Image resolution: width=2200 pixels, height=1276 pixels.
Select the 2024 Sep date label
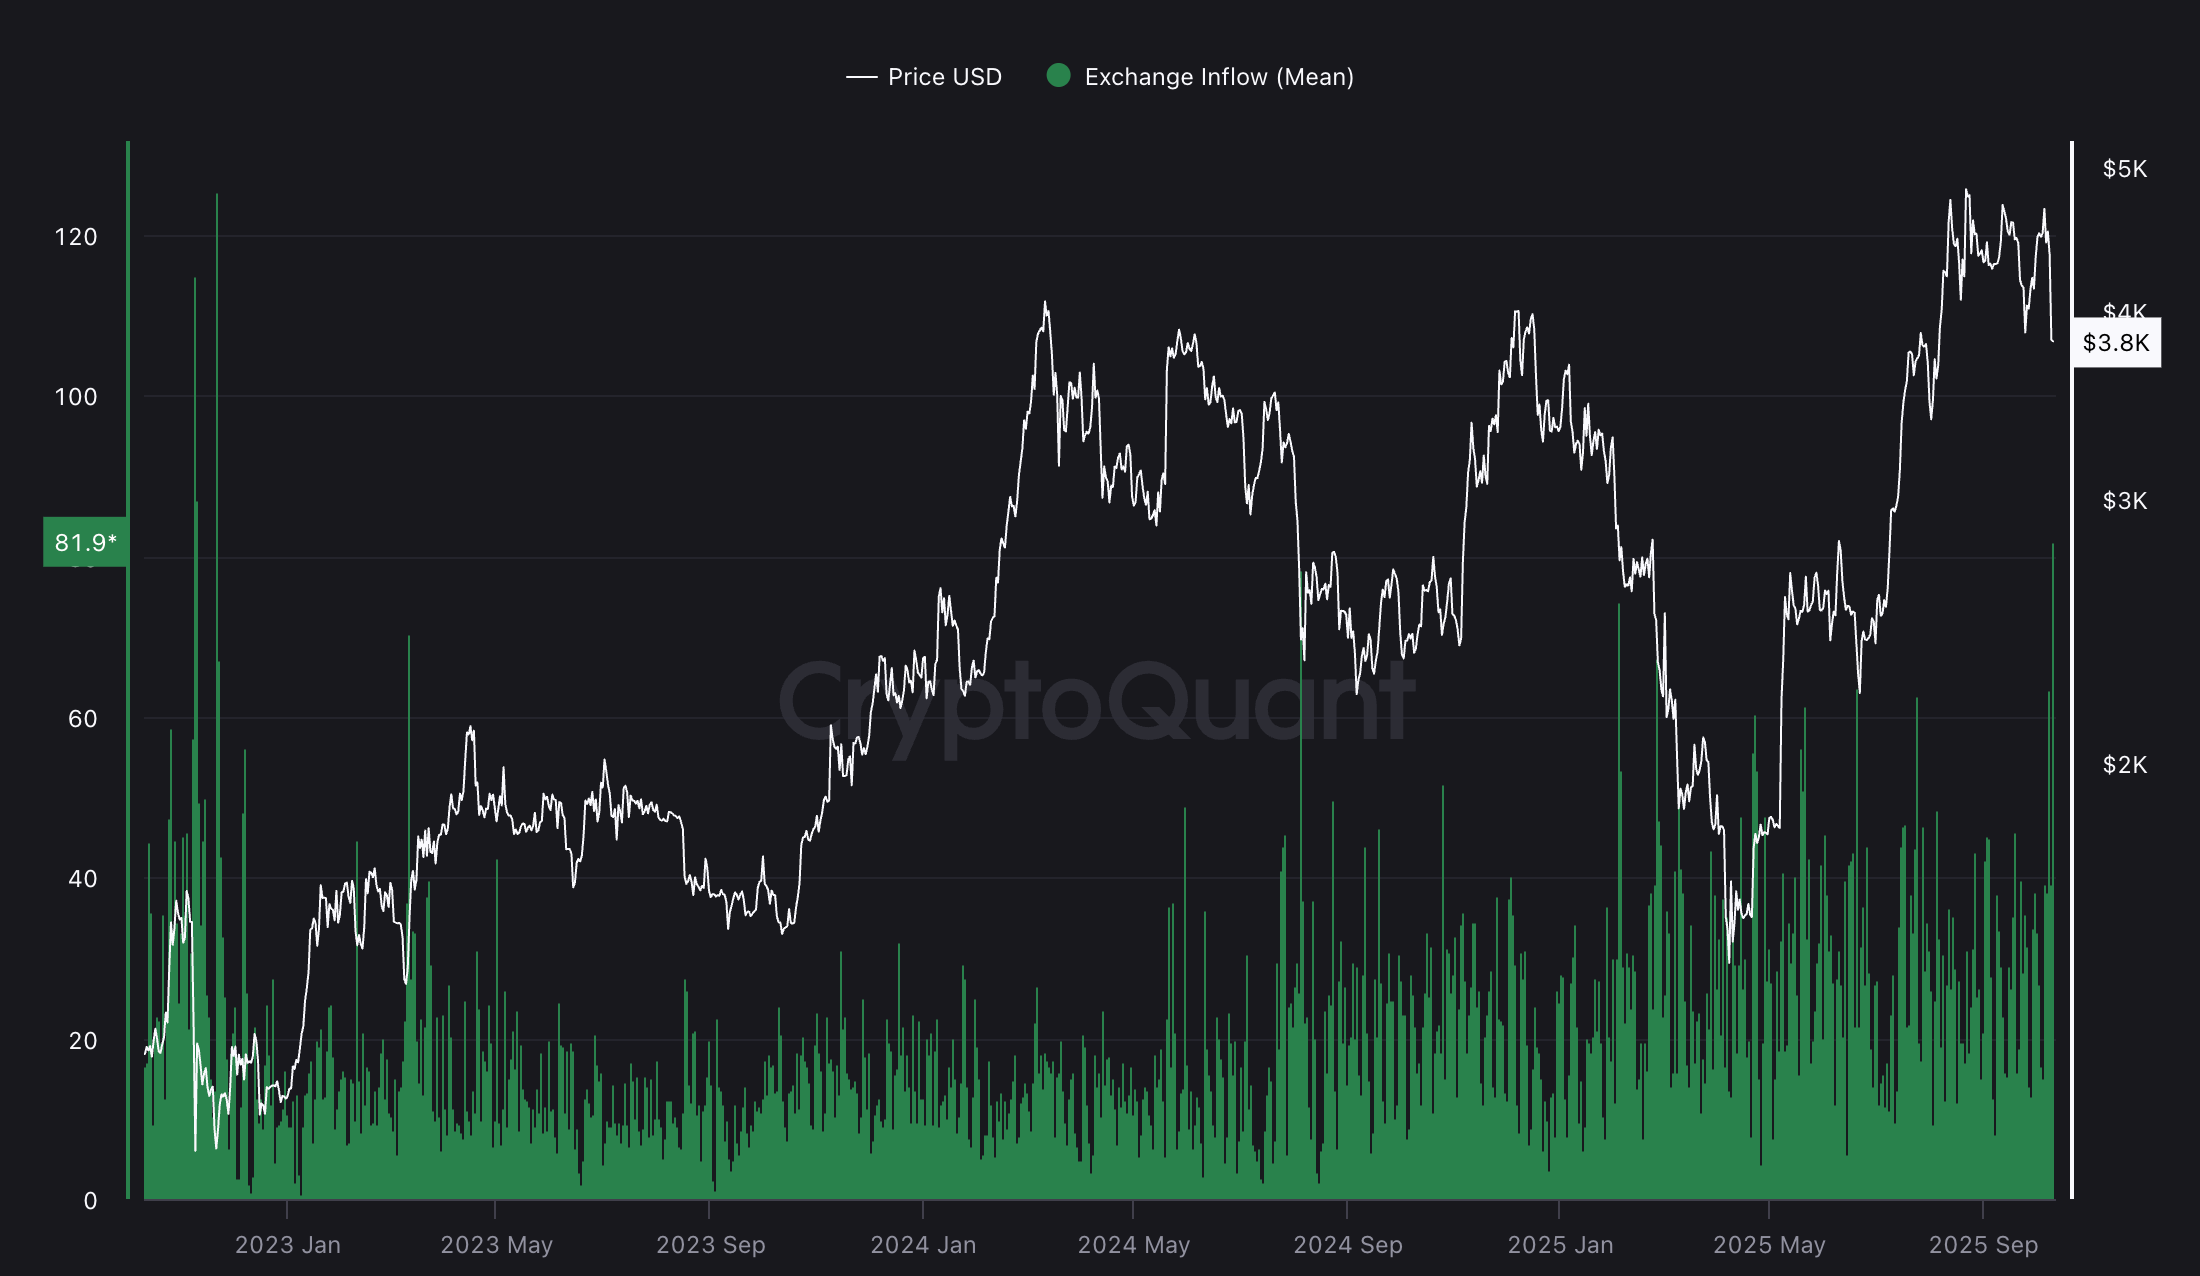coord(1347,1245)
